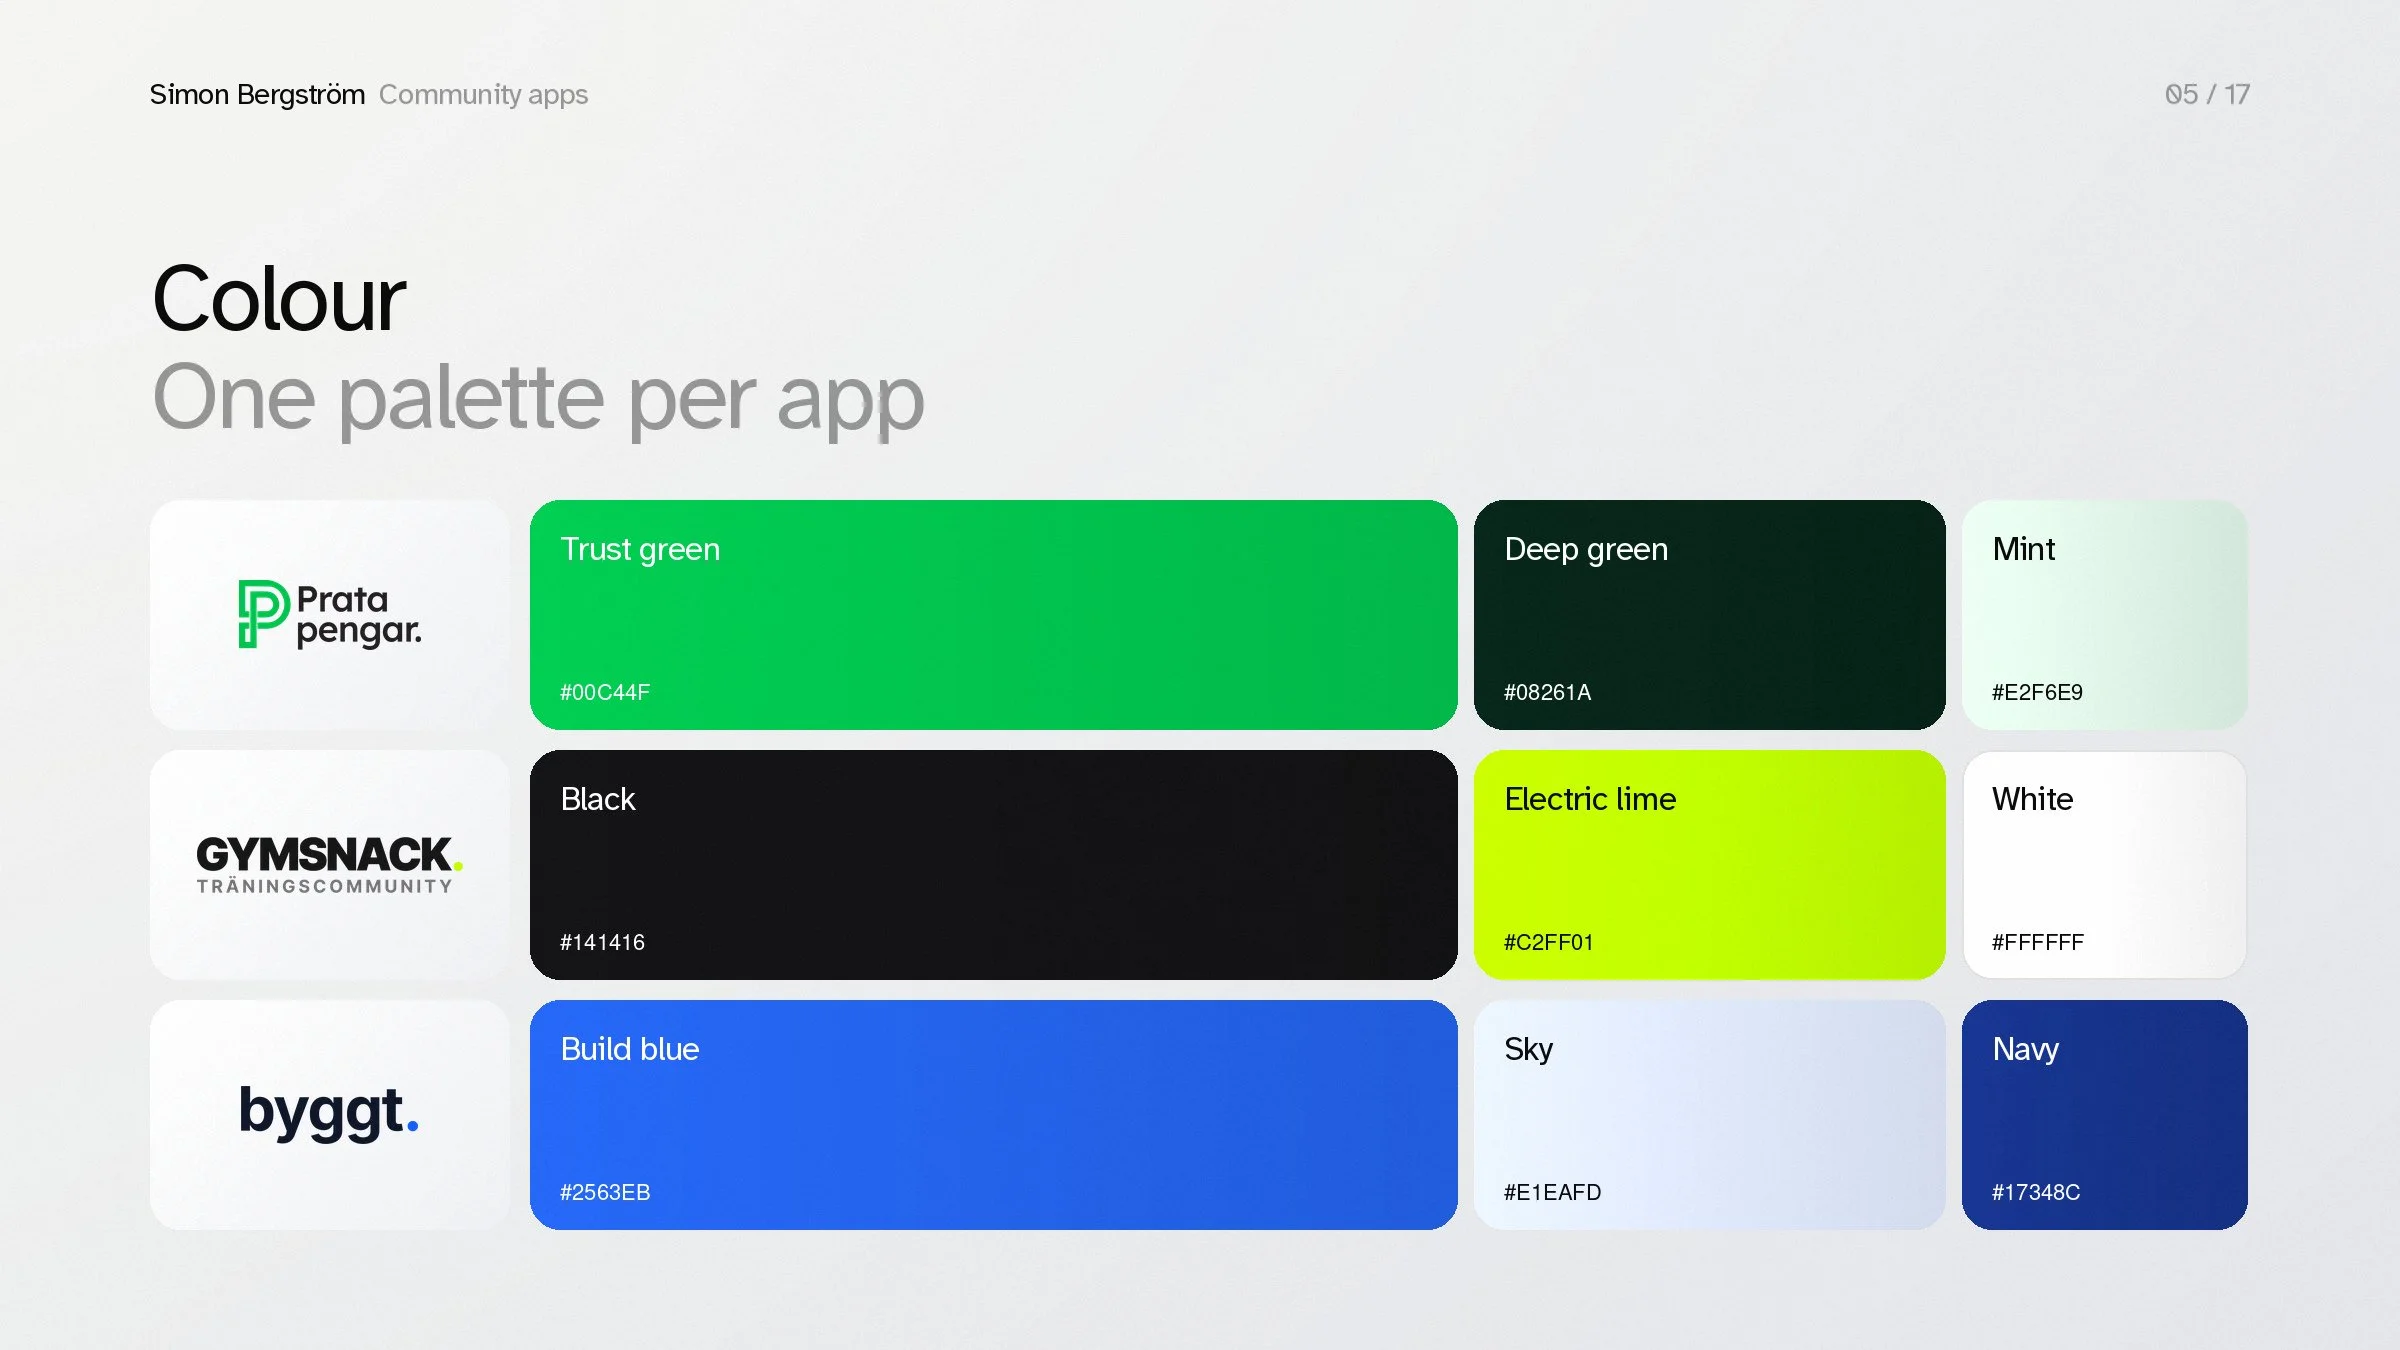Click the 05 / 17 page number
Screen dimensions: 2400x1350
click(x=2207, y=94)
